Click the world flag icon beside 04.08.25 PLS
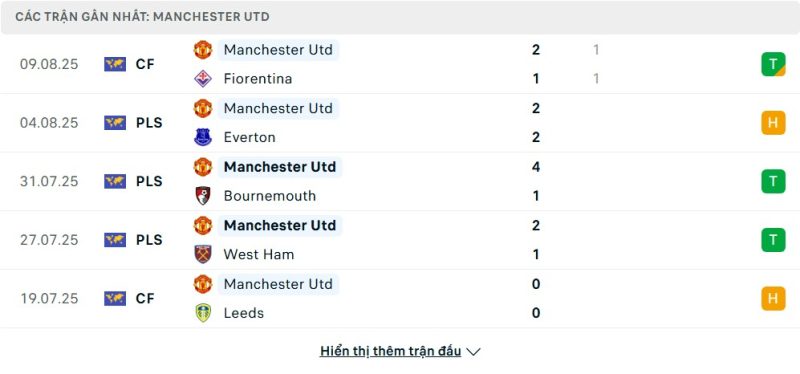The height and width of the screenshot is (374, 800). [x=115, y=123]
